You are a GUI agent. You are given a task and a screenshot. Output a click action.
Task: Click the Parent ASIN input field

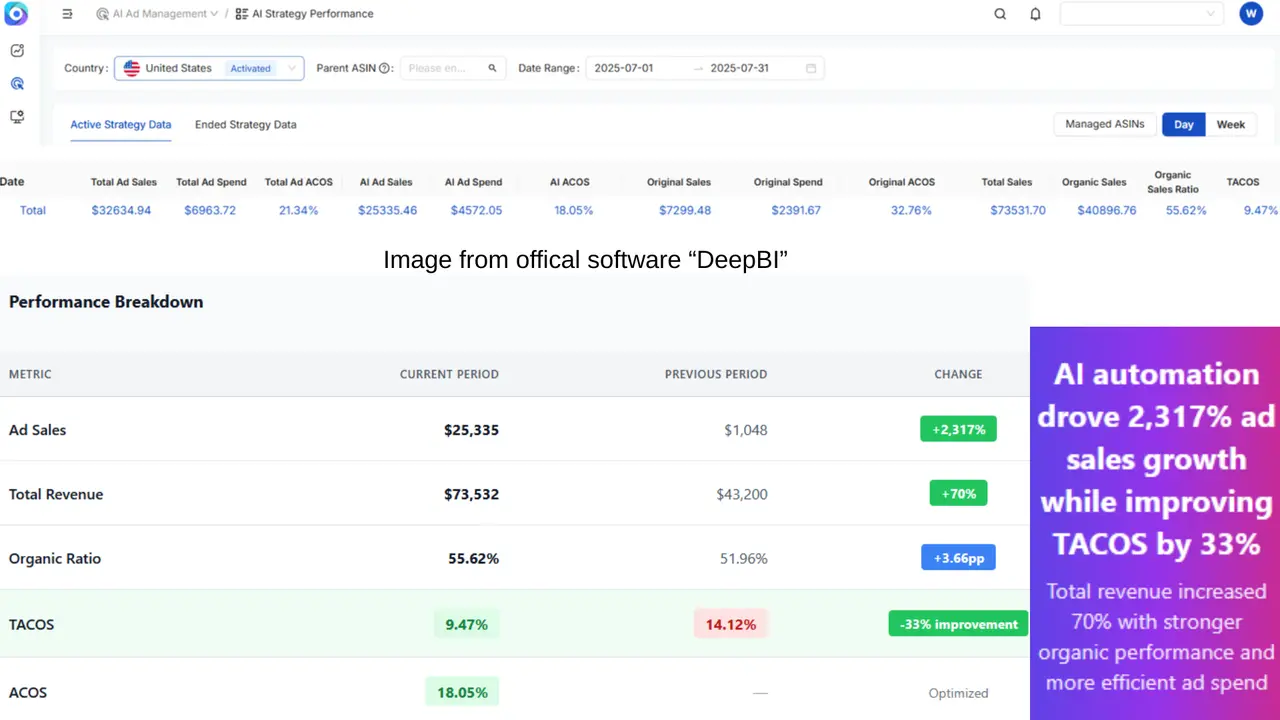pos(440,68)
